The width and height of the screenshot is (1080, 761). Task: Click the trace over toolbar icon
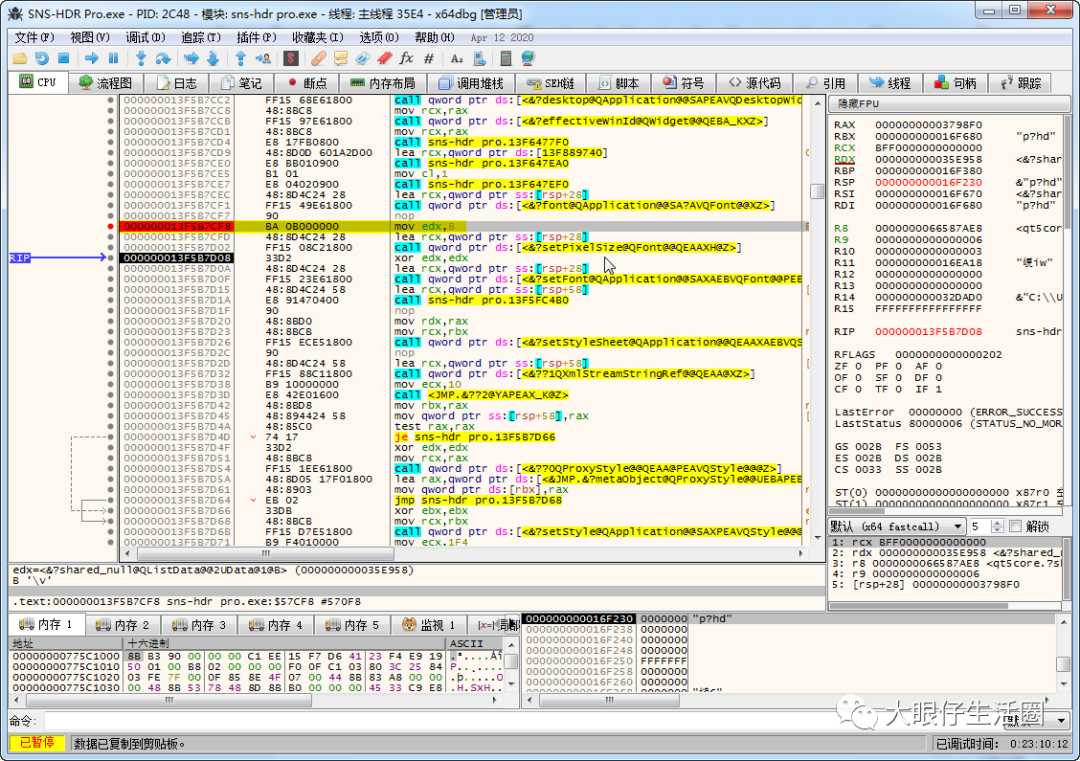point(213,59)
